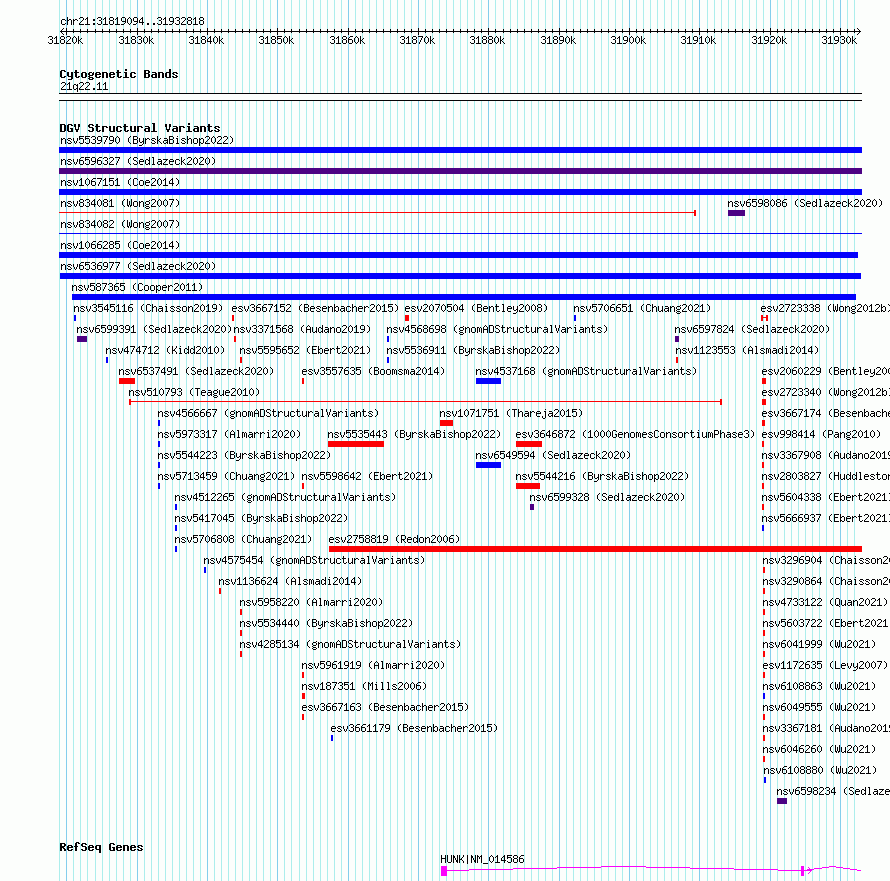Open nsv4575454 (gnomADStructuralVariants) variant
This screenshot has width=890, height=881.
coord(314,560)
